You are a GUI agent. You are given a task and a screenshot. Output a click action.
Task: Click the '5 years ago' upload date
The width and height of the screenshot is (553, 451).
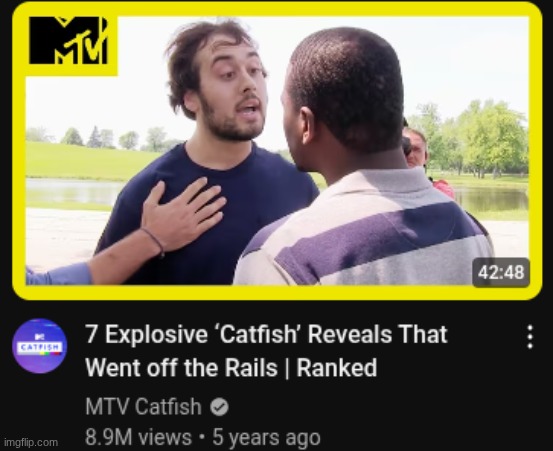266,438
